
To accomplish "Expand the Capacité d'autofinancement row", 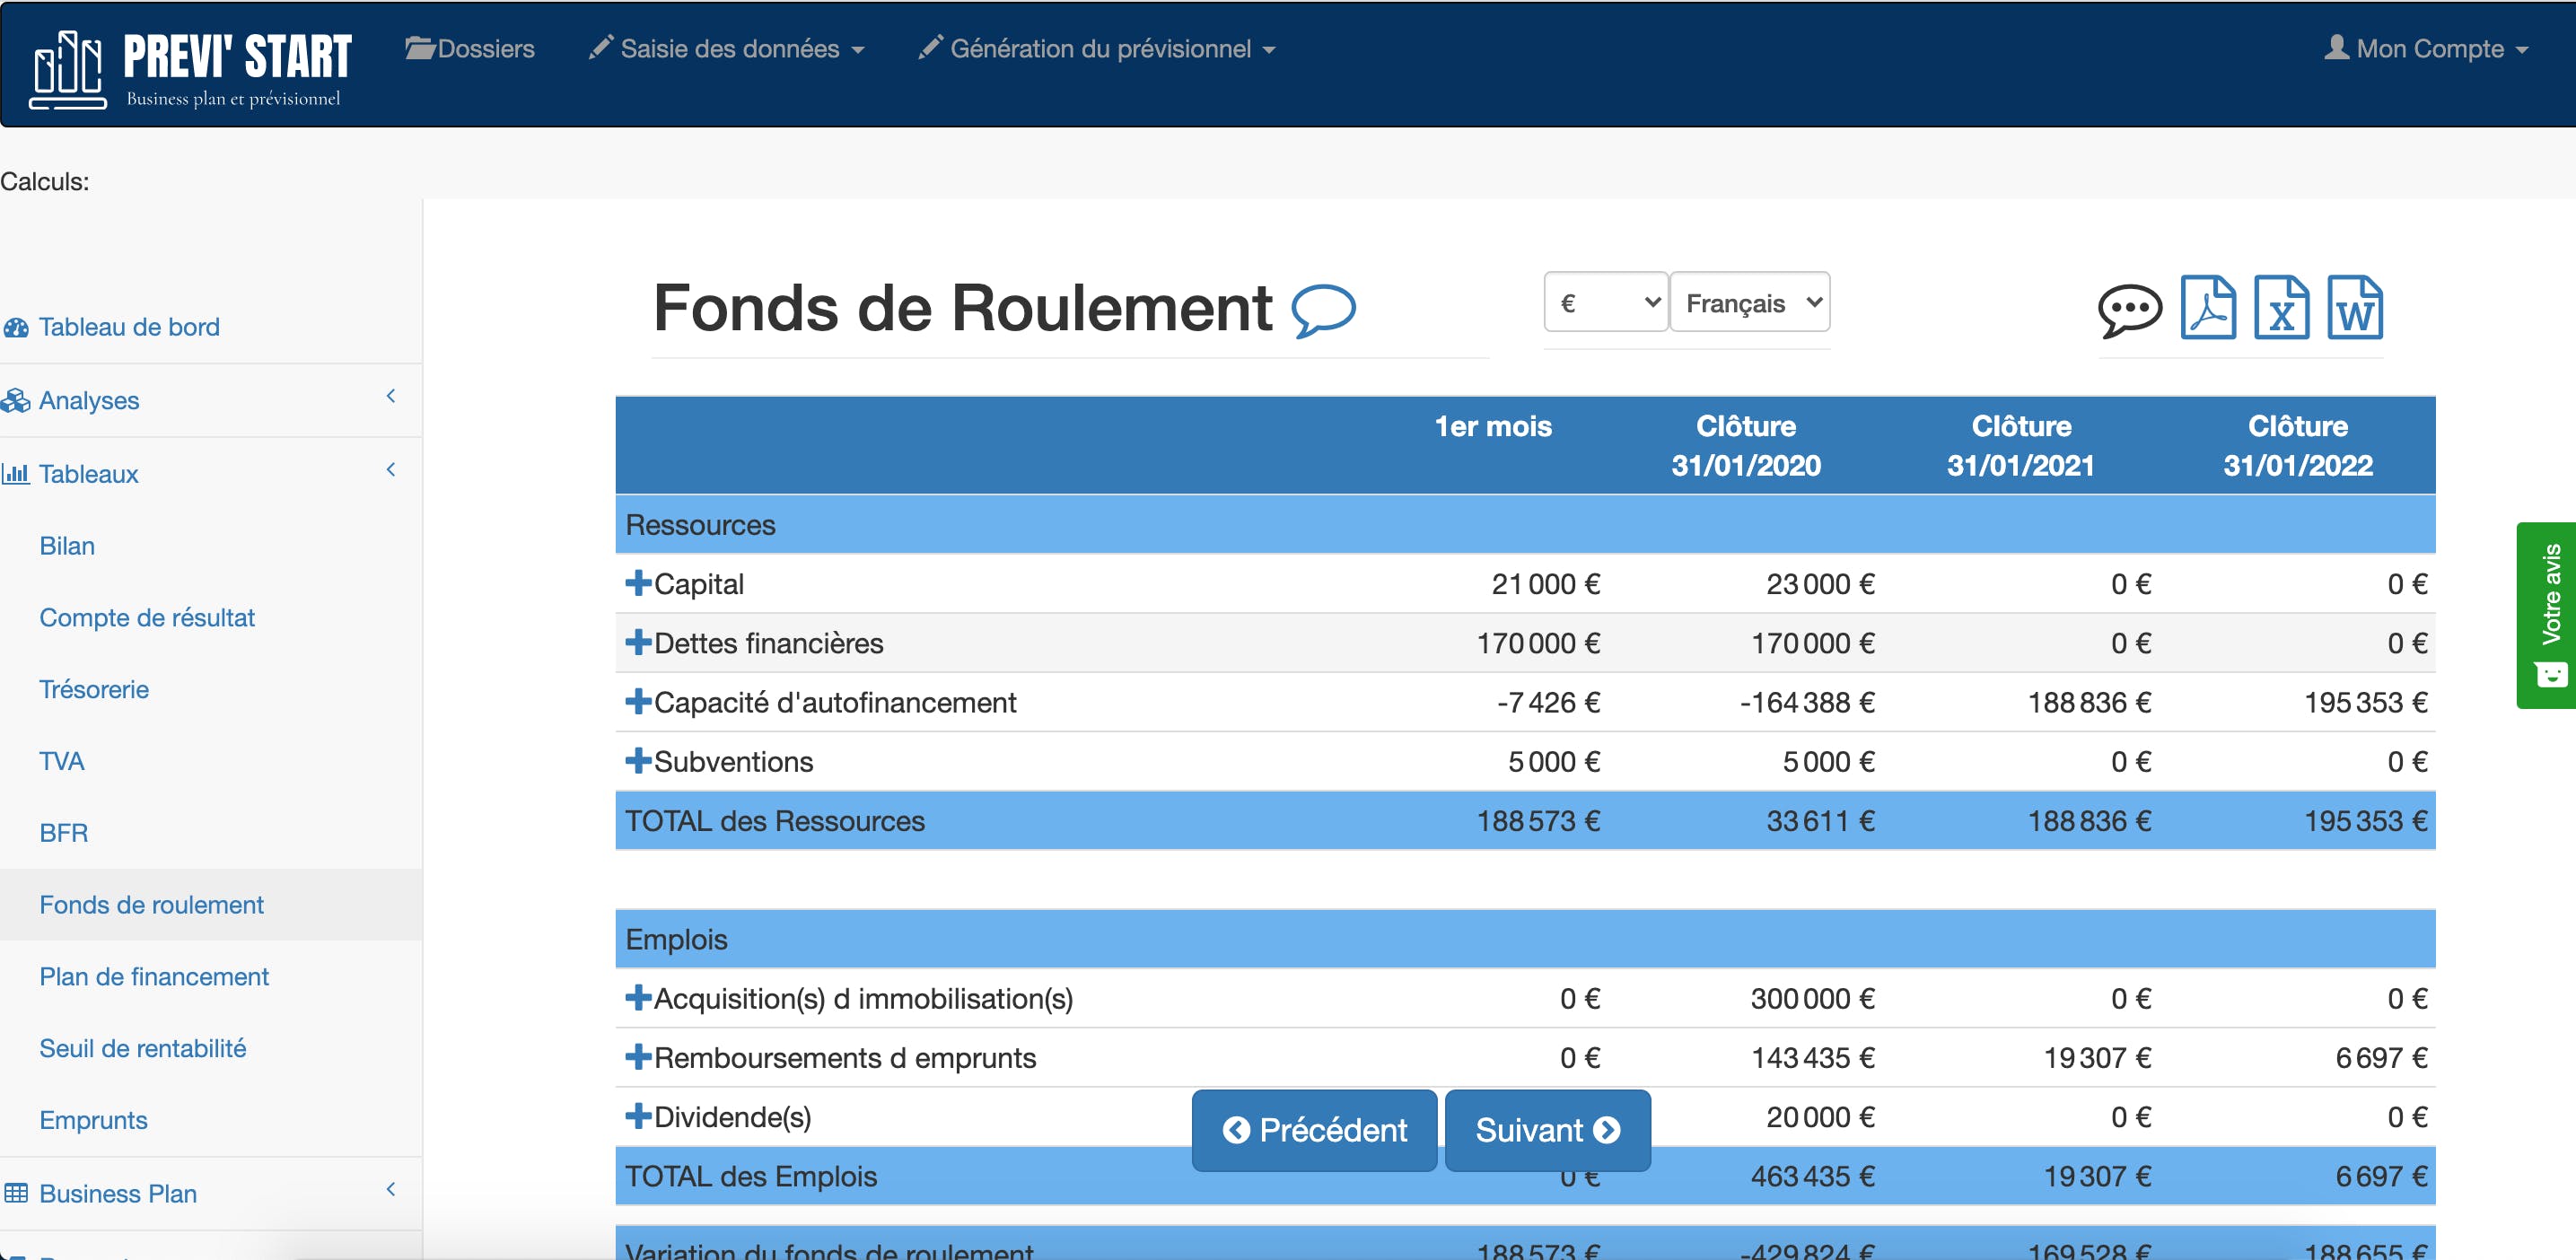I will [x=637, y=701].
